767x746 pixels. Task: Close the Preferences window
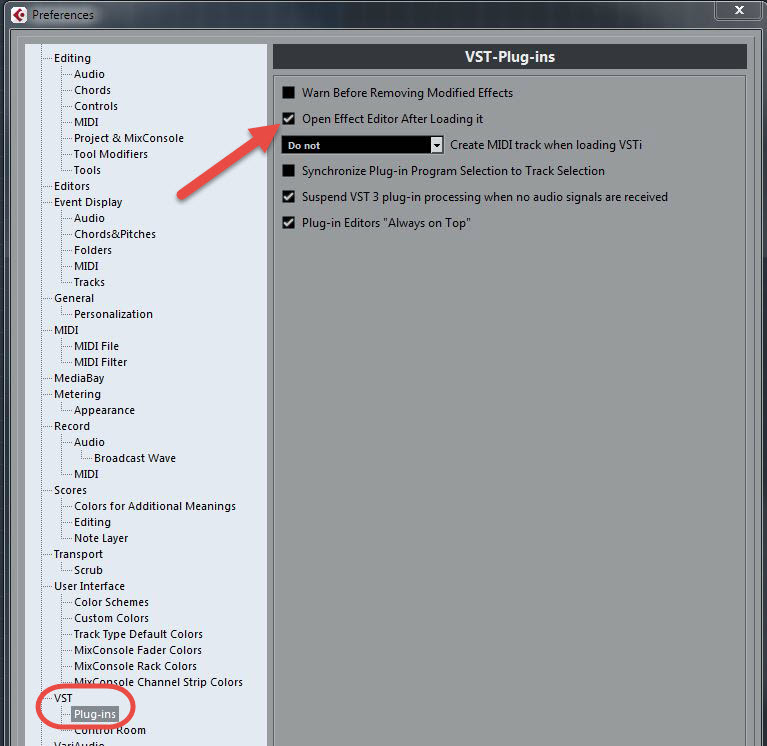[739, 10]
